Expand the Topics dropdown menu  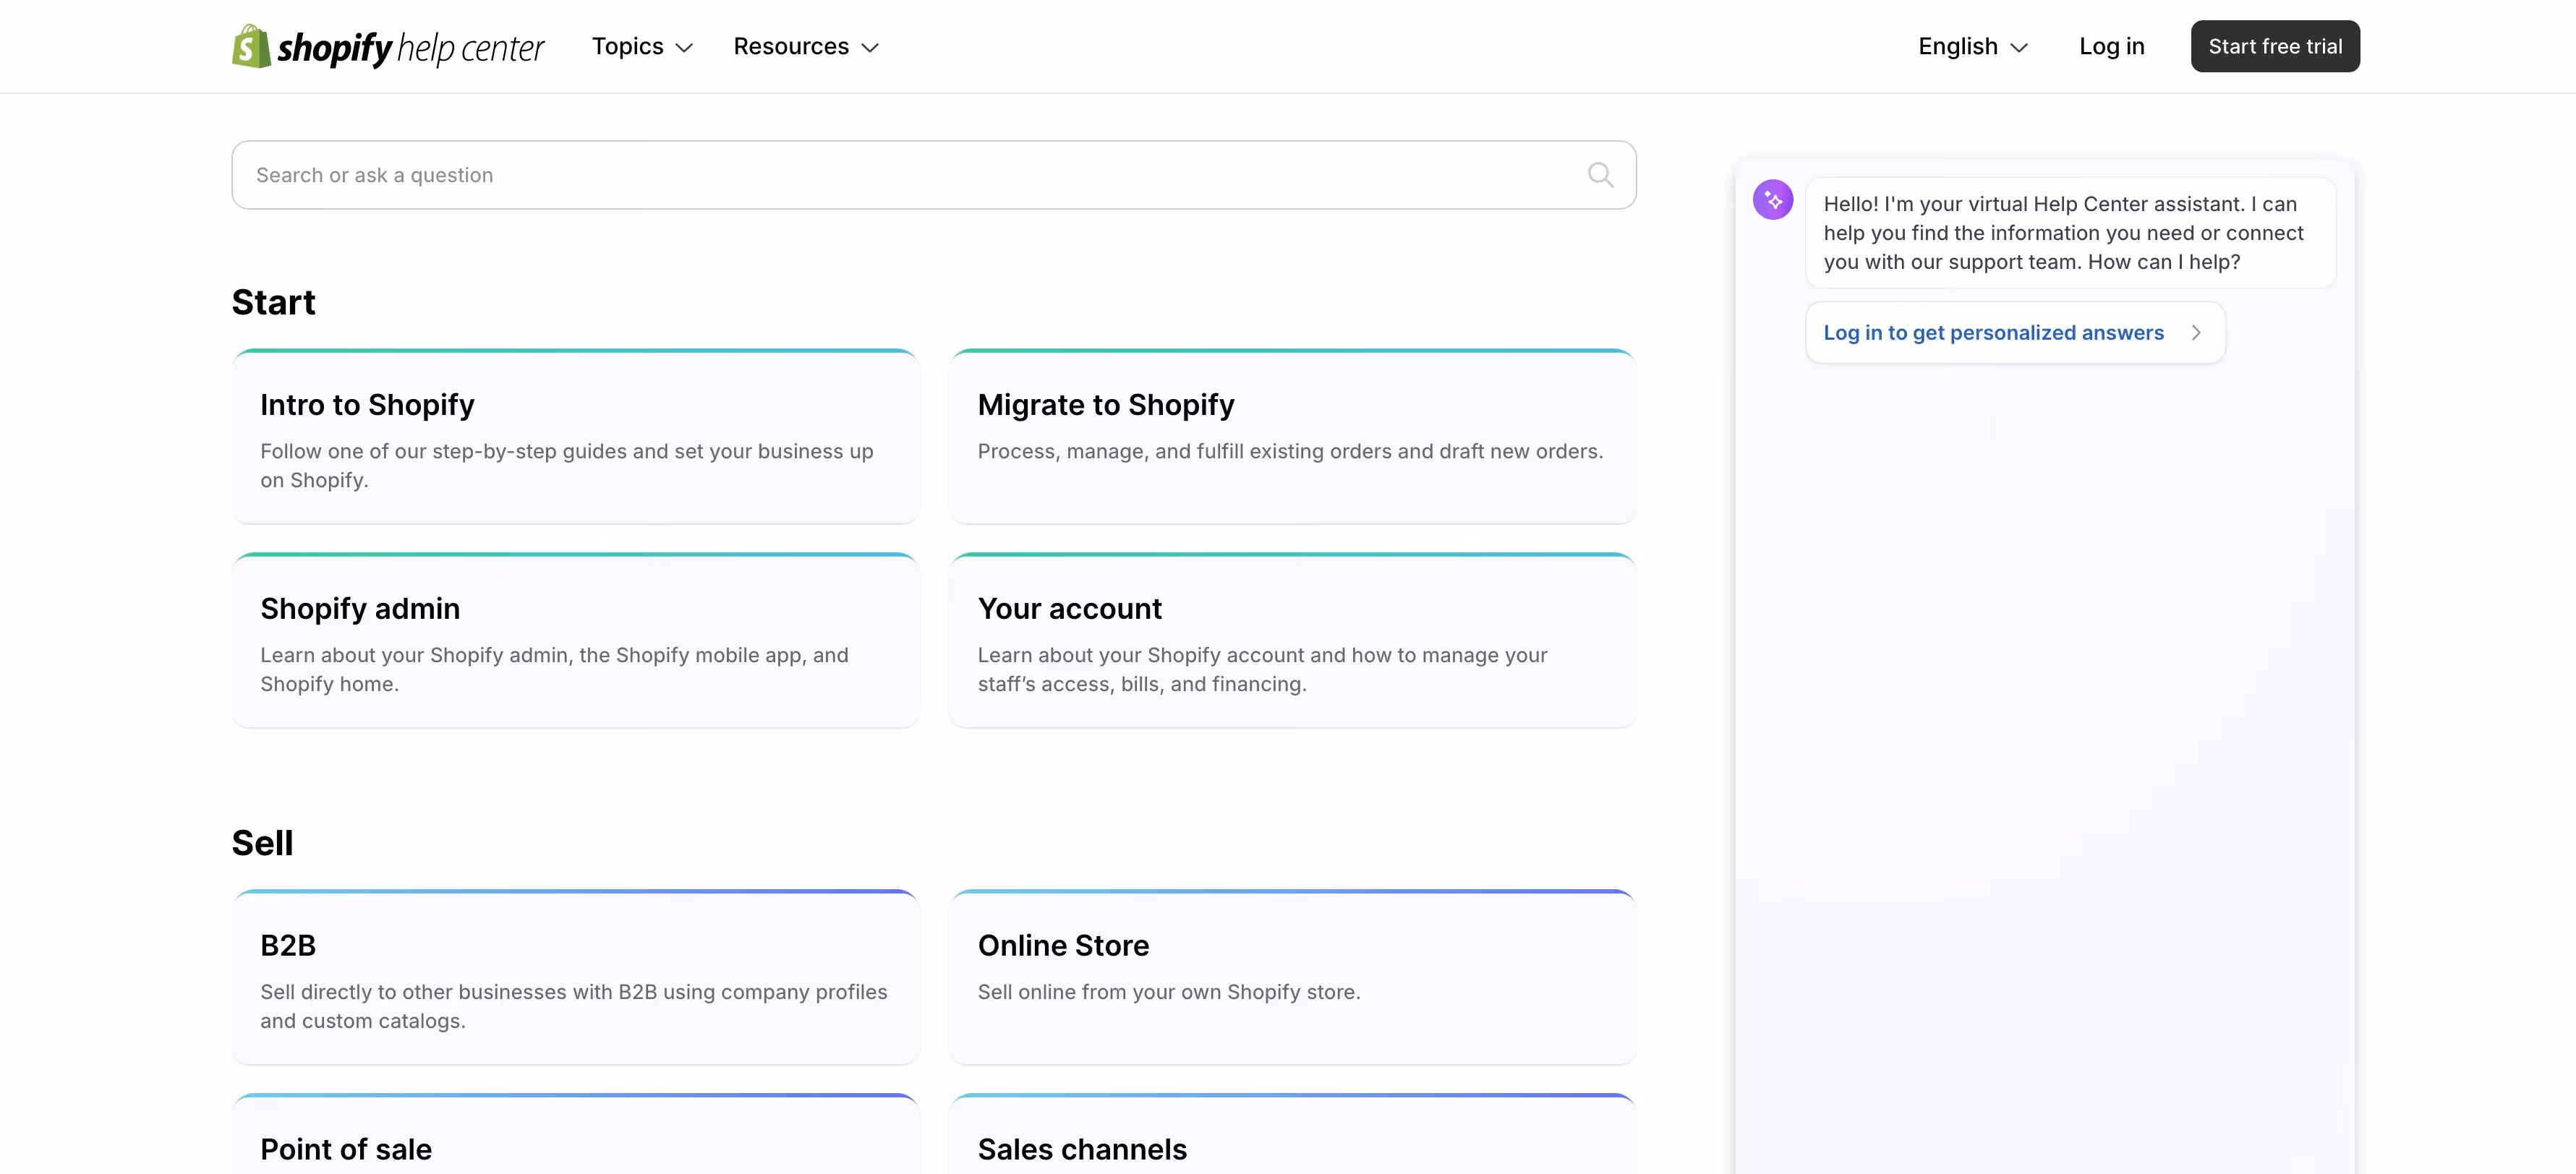pyautogui.click(x=642, y=47)
